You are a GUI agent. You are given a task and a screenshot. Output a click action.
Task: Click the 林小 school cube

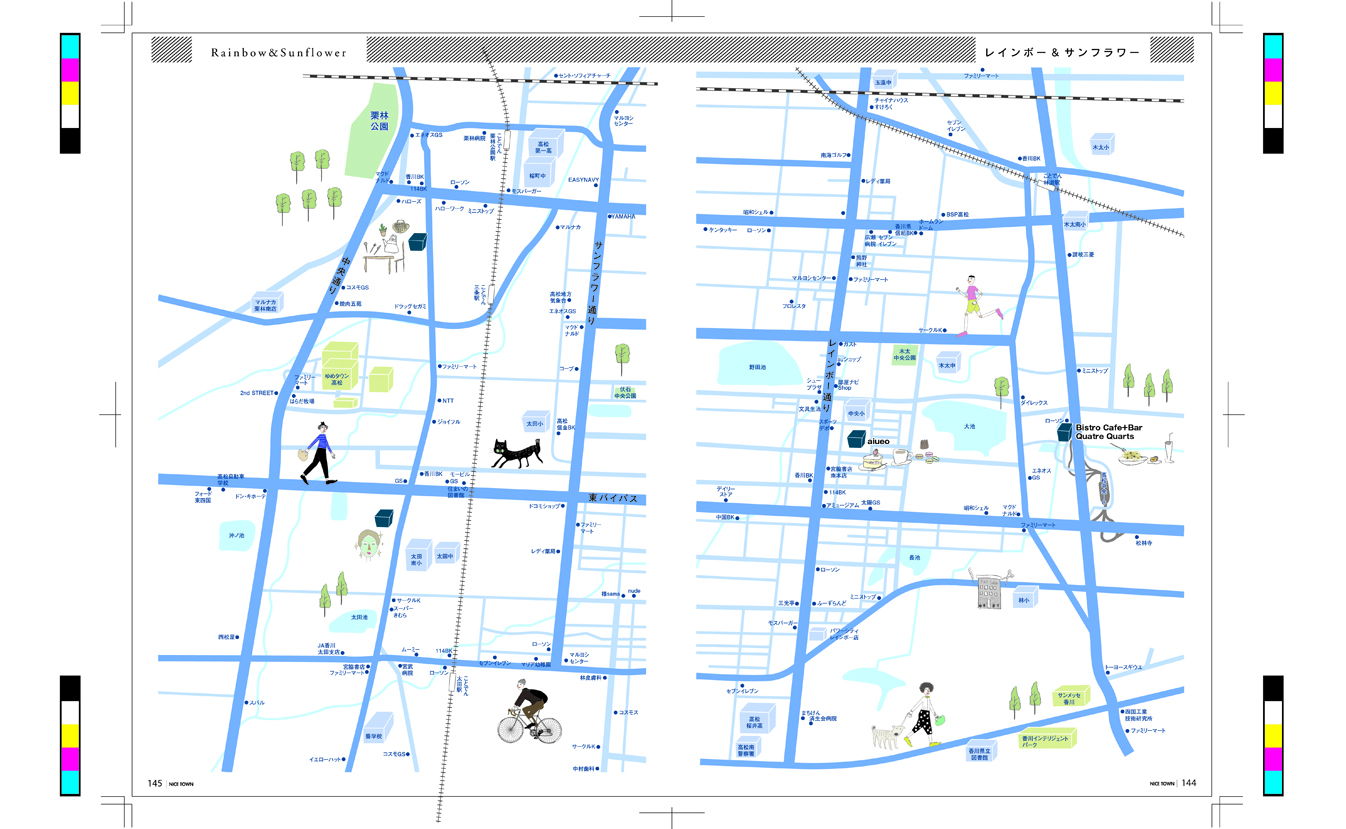click(x=1023, y=598)
